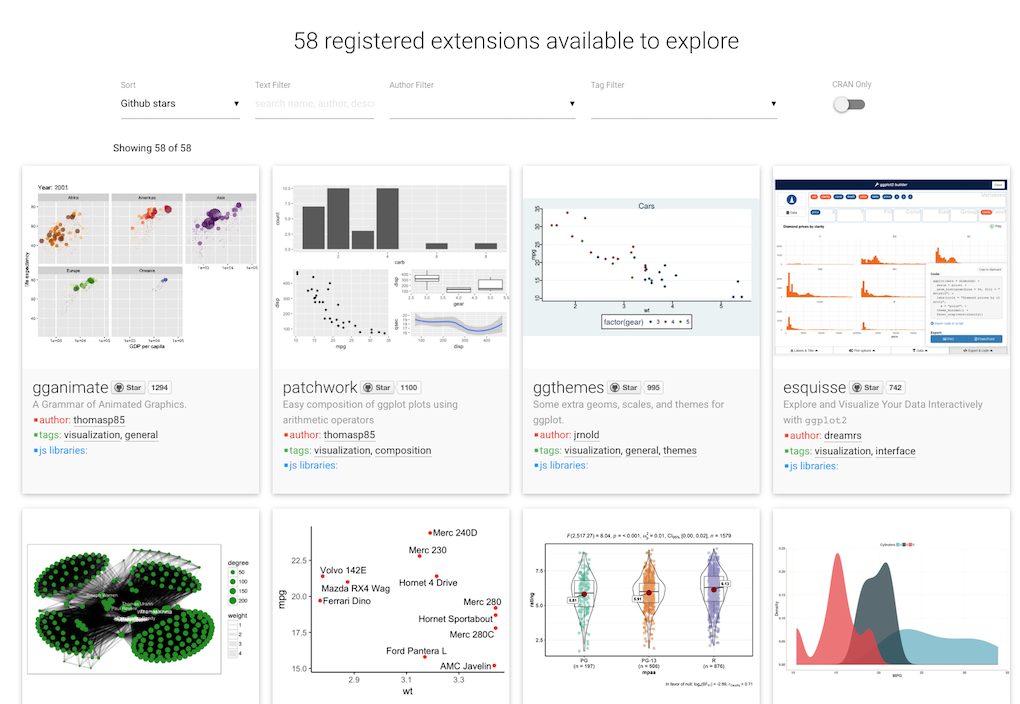This screenshot has height=704, width=1020.
Task: Enable the CRAN Only toggle
Action: click(849, 104)
